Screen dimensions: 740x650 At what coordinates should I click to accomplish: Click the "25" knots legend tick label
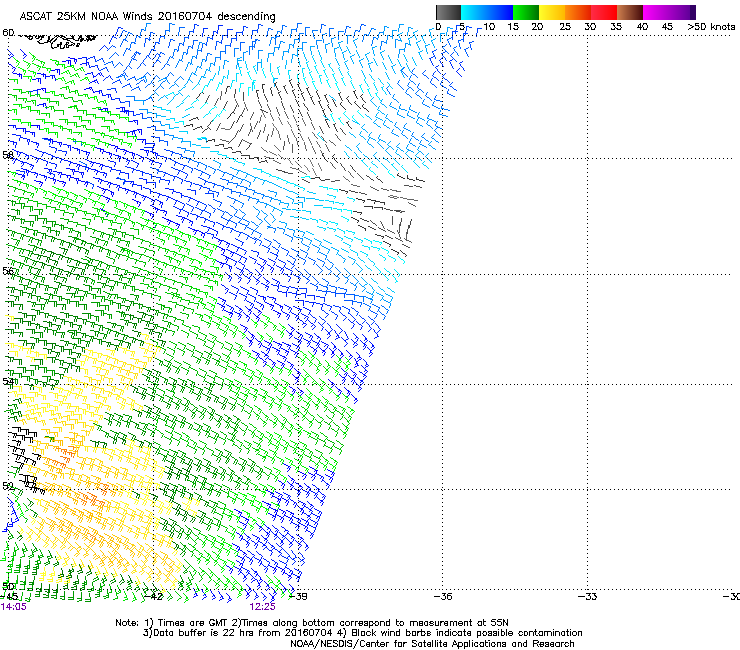565,27
